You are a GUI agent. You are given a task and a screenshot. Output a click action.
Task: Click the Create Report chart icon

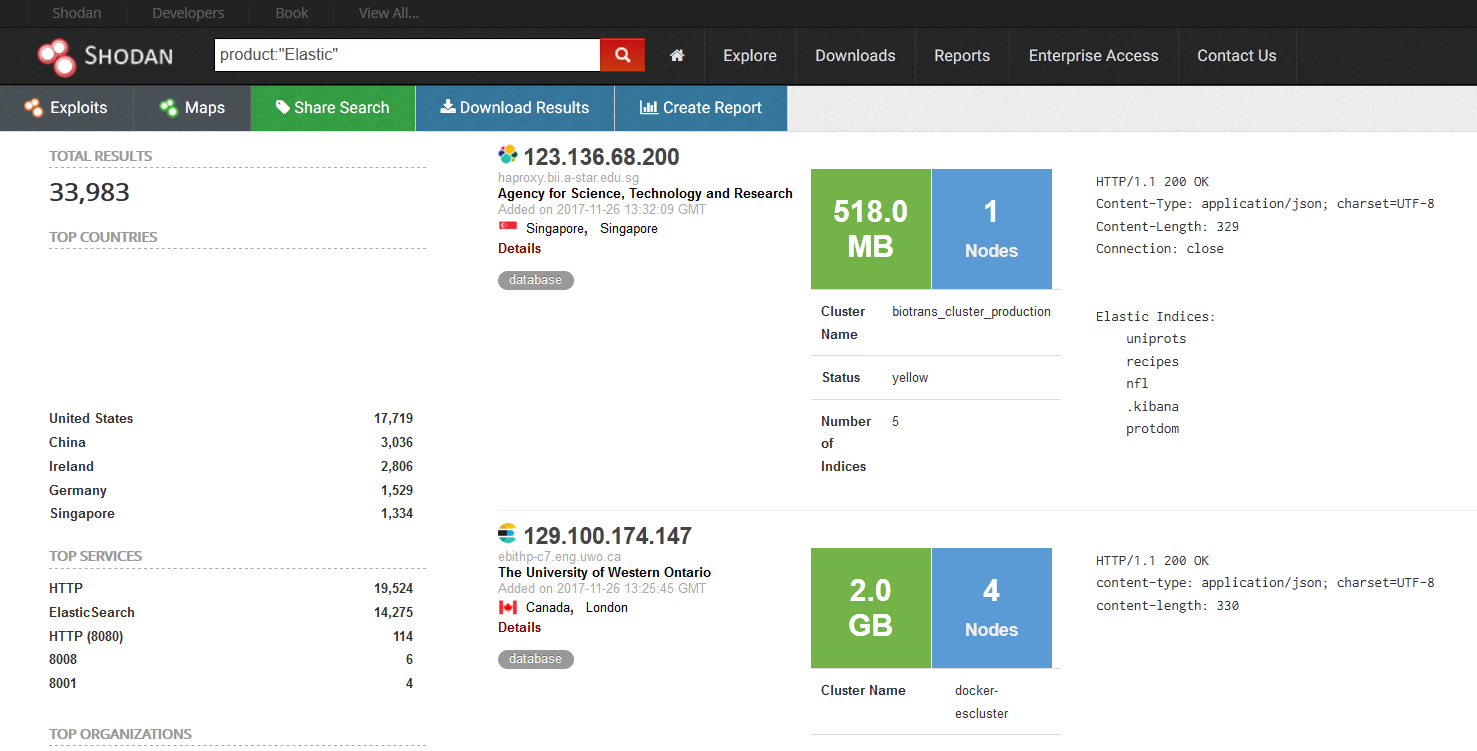tap(648, 107)
